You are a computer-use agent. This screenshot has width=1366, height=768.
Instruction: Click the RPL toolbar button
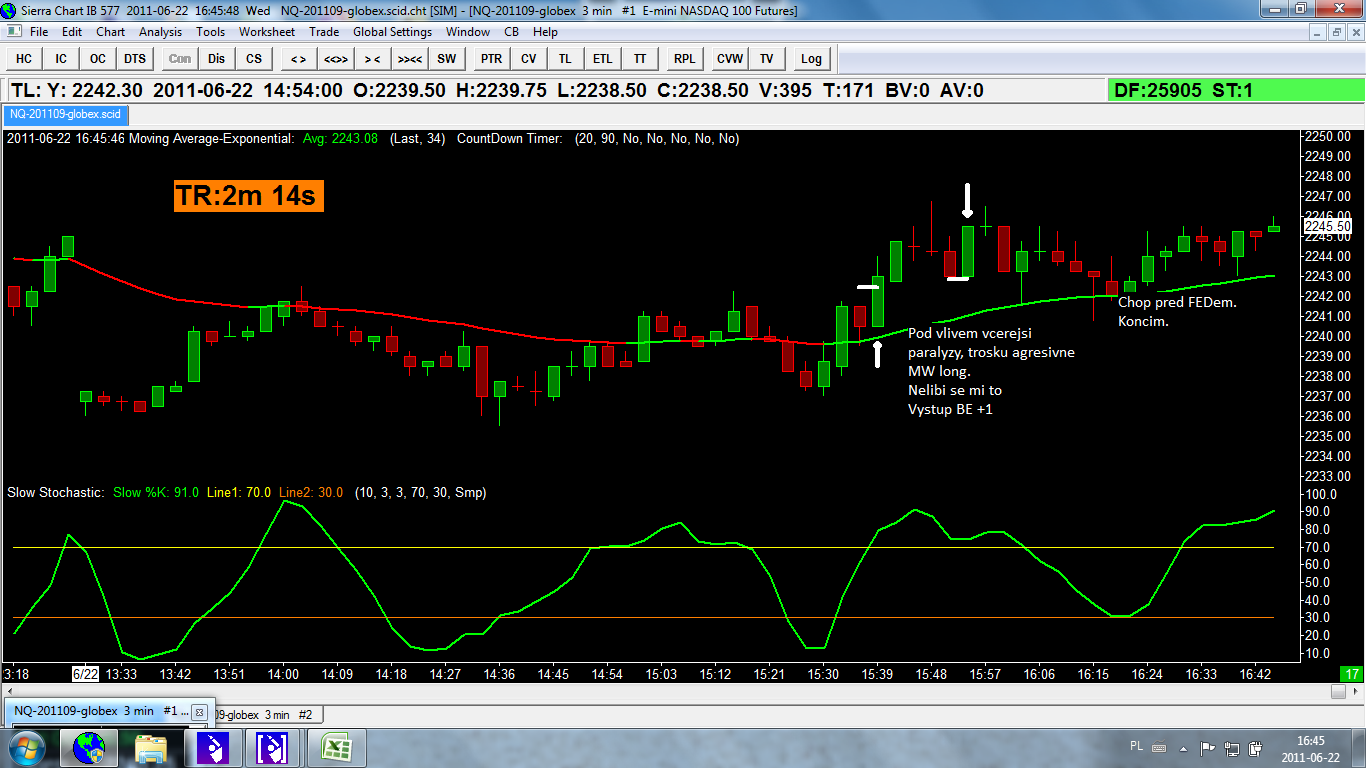point(684,59)
